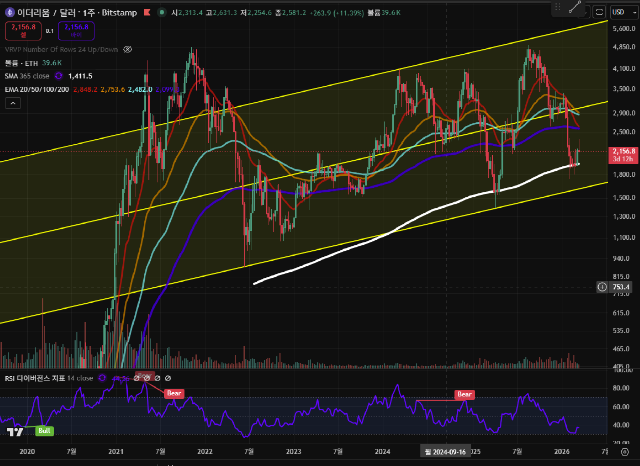Open the USD currency dropdown
640x466 pixels.
coord(624,12)
